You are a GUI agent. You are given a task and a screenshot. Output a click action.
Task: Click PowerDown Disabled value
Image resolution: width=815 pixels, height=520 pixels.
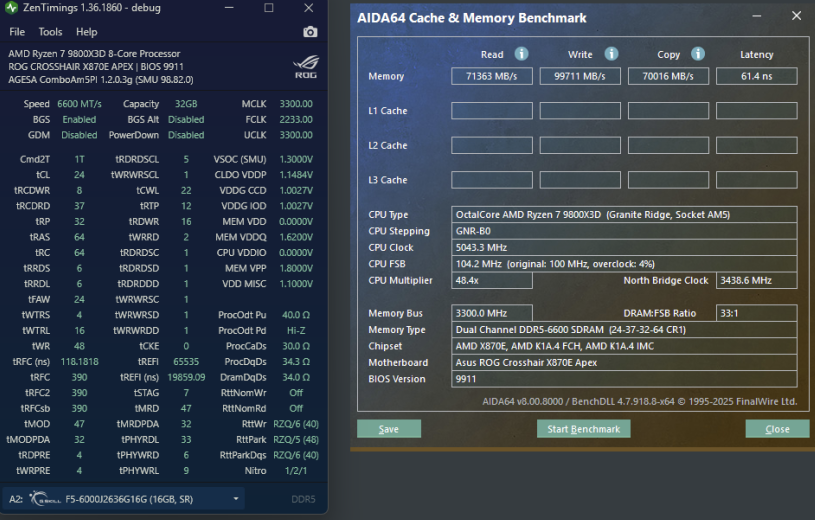click(186, 135)
